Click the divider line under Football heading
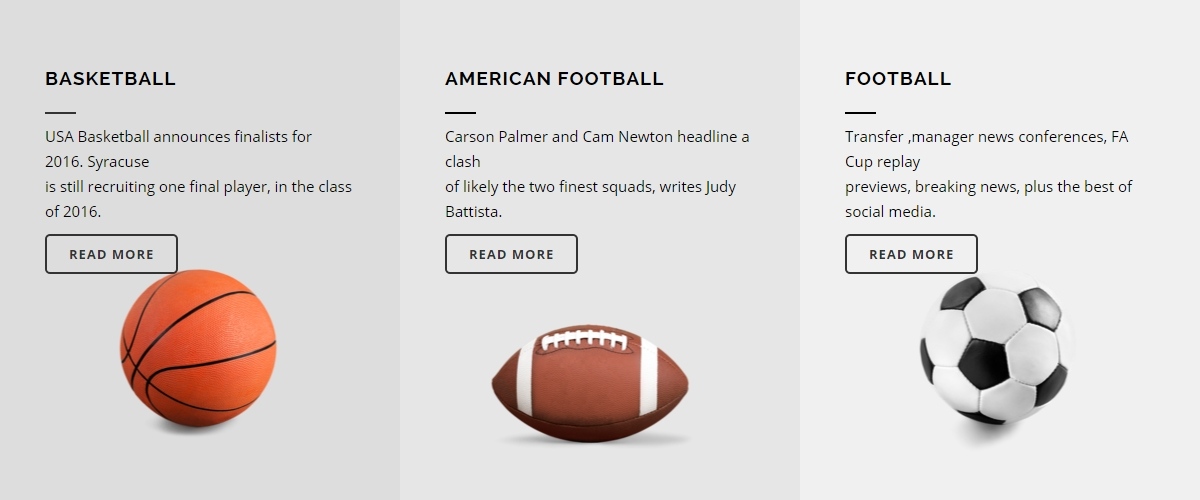This screenshot has height=500, width=1200. 860,113
